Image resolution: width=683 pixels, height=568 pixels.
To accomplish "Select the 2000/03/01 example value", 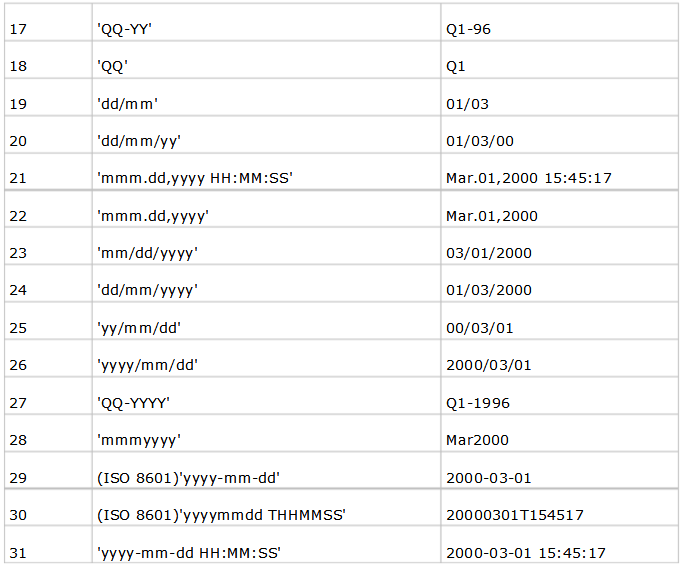I will pyautogui.click(x=489, y=365).
